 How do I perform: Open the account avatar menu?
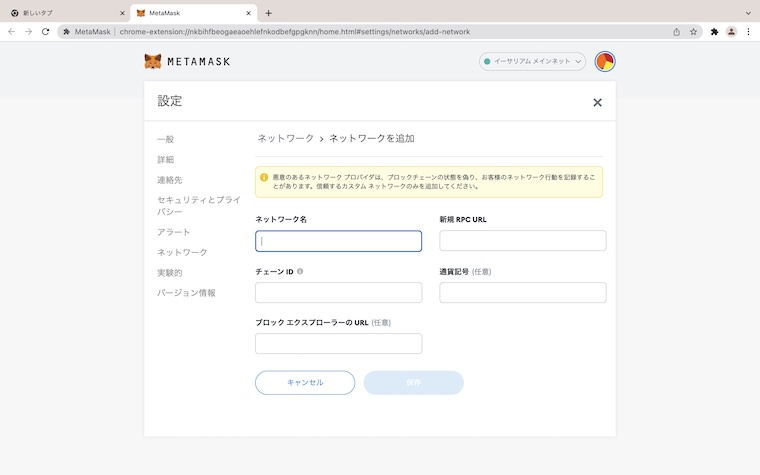click(x=605, y=61)
